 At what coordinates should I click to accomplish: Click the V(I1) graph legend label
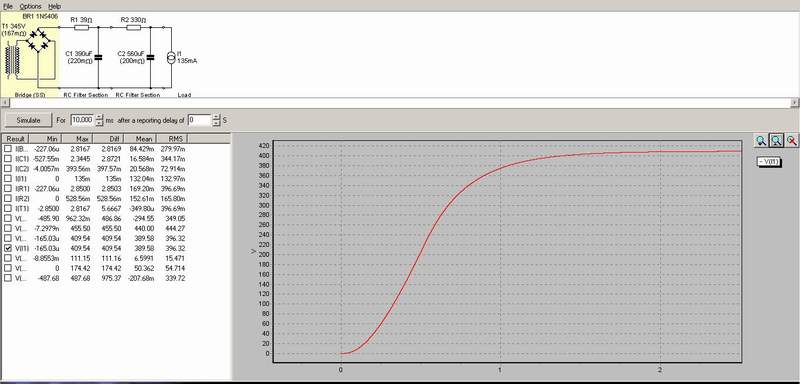[768, 162]
